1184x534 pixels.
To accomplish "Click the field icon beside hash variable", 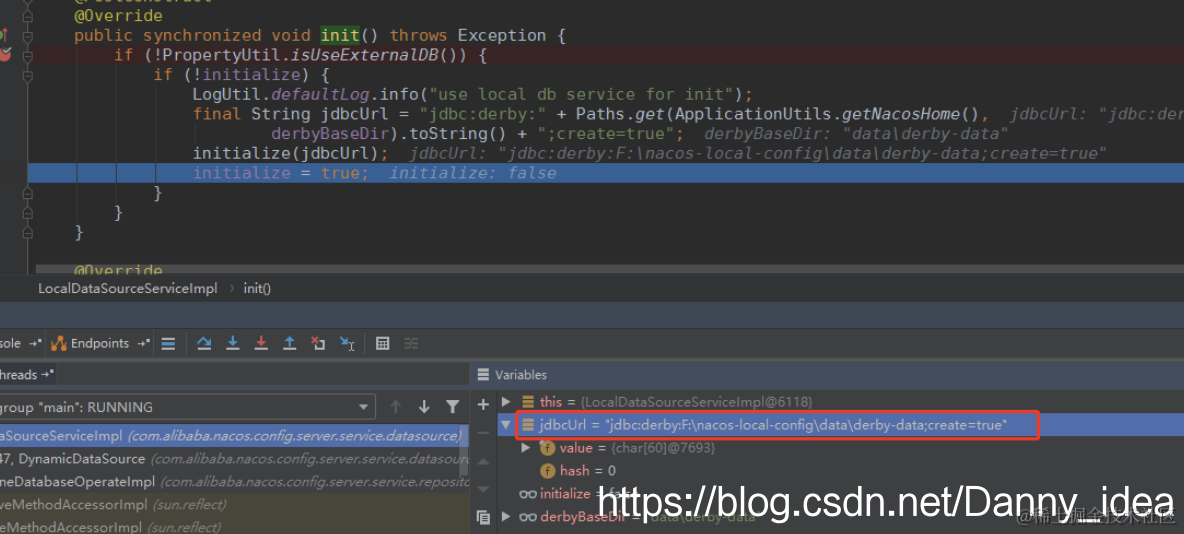I will tap(548, 471).
